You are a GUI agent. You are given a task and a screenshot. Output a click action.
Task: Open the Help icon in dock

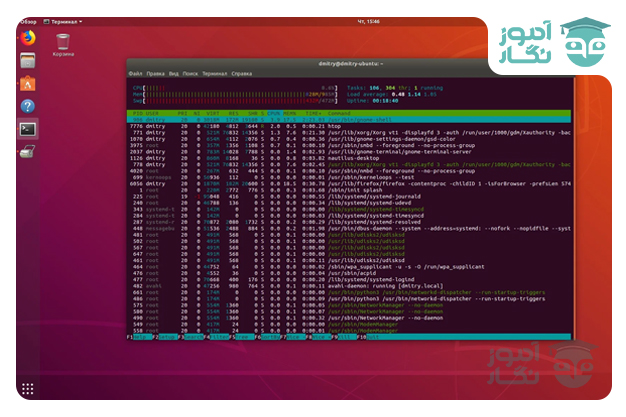[x=28, y=106]
